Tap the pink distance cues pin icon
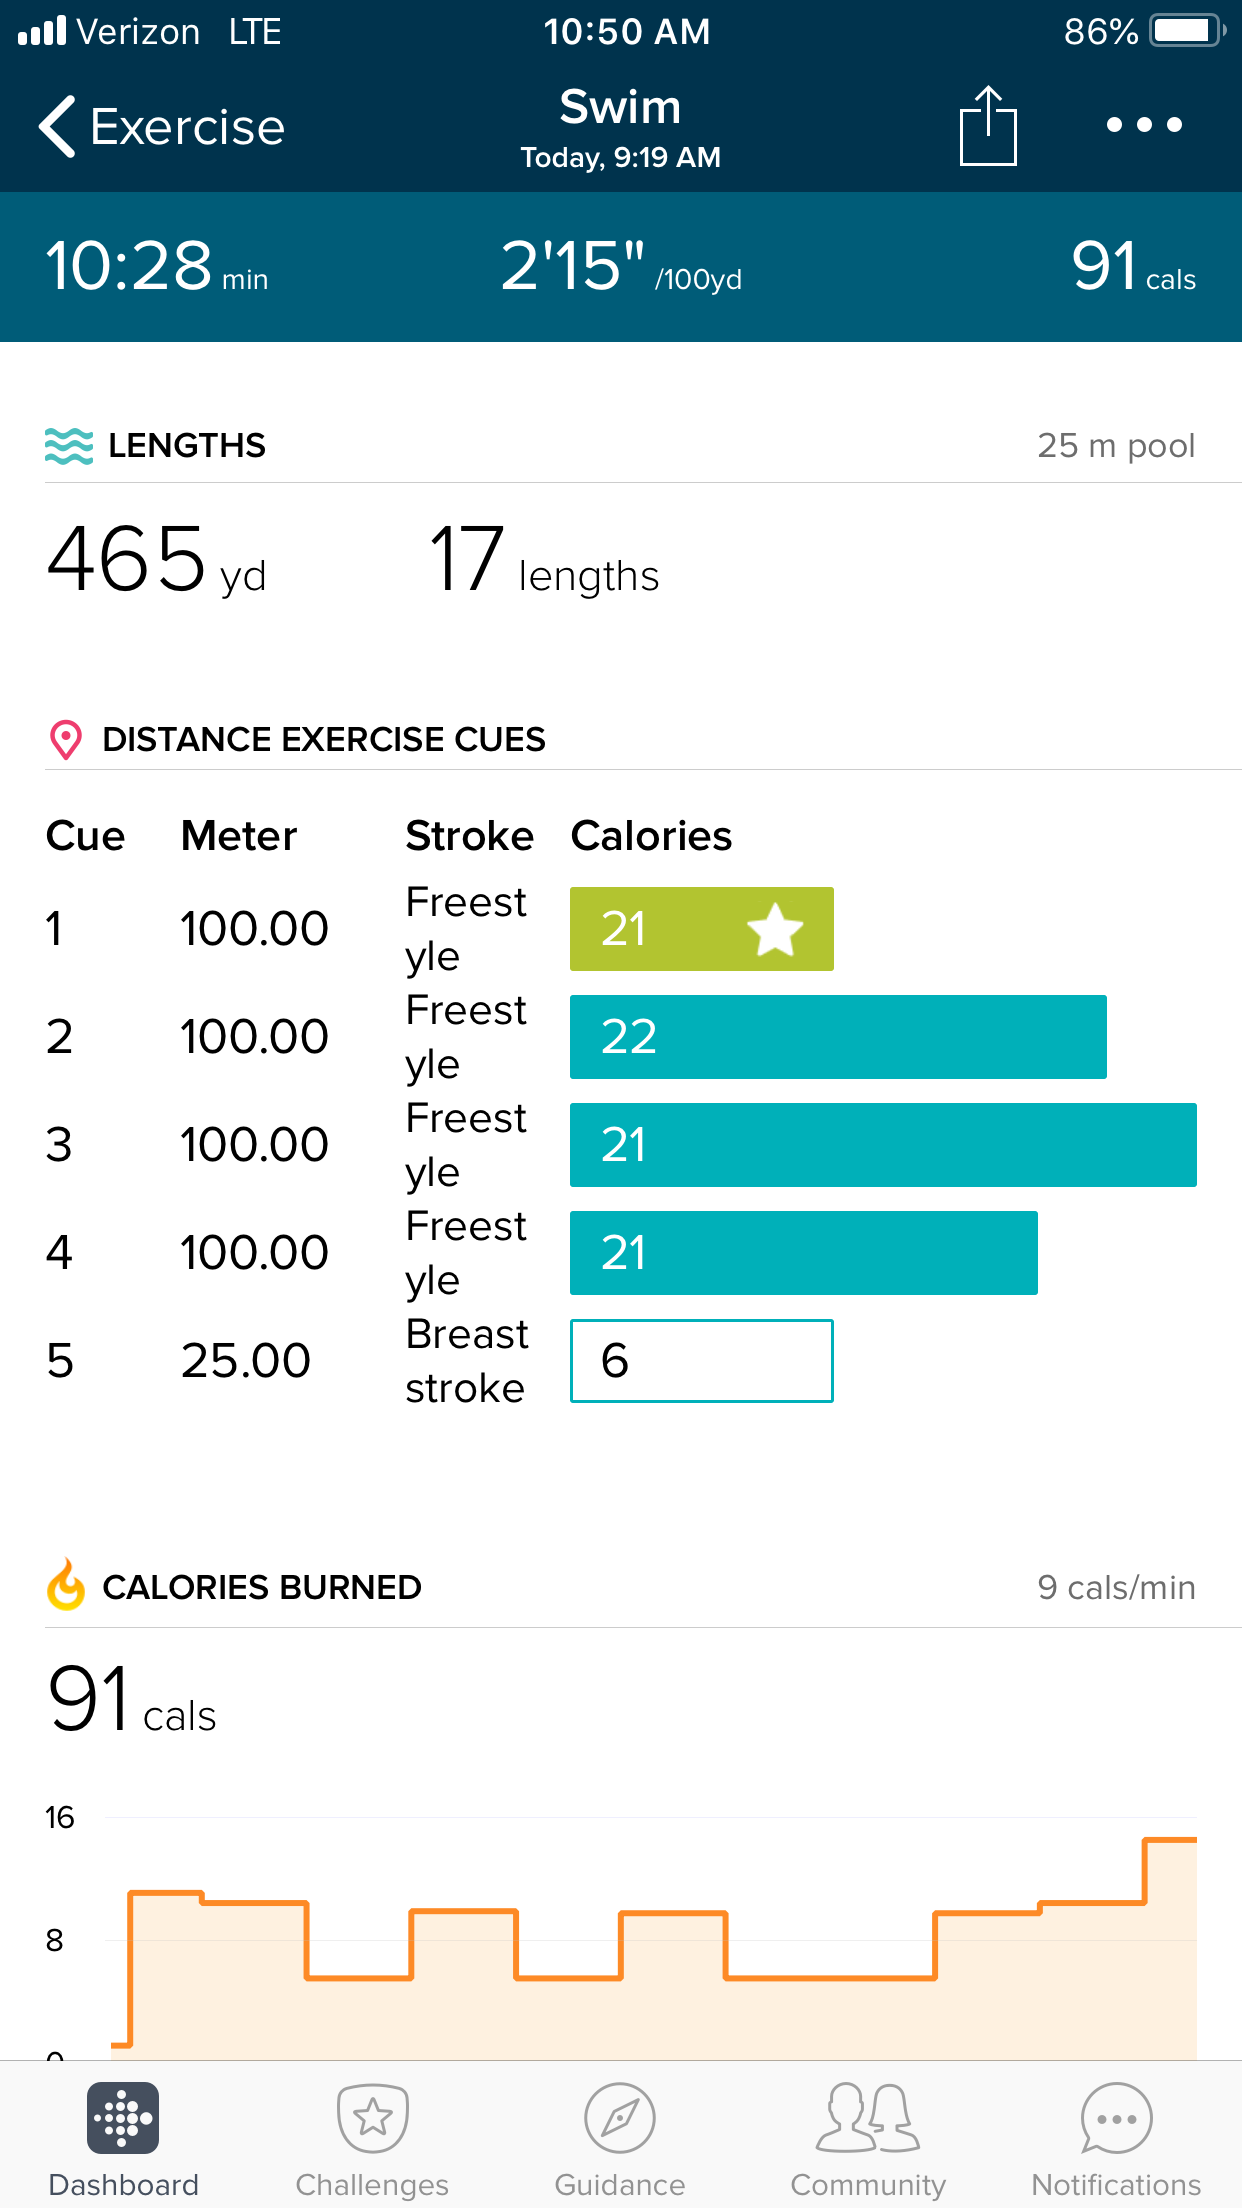 pos(66,740)
